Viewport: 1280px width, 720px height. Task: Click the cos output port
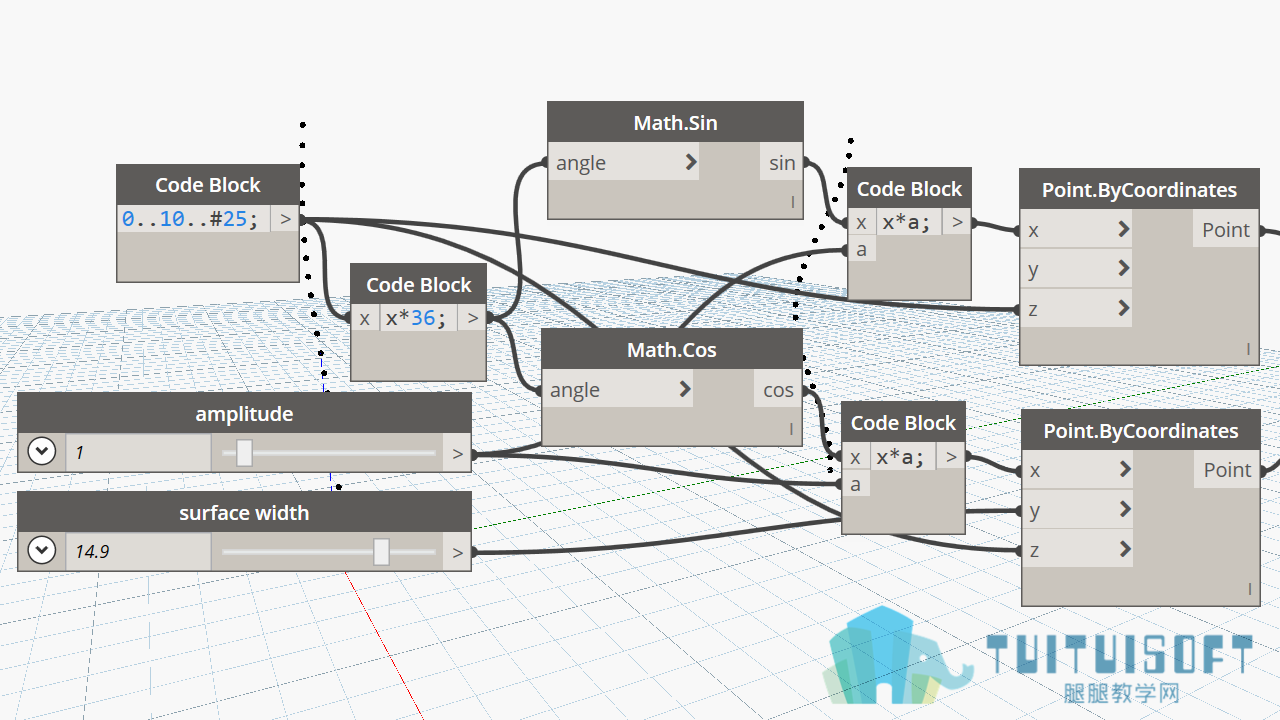(x=778, y=390)
